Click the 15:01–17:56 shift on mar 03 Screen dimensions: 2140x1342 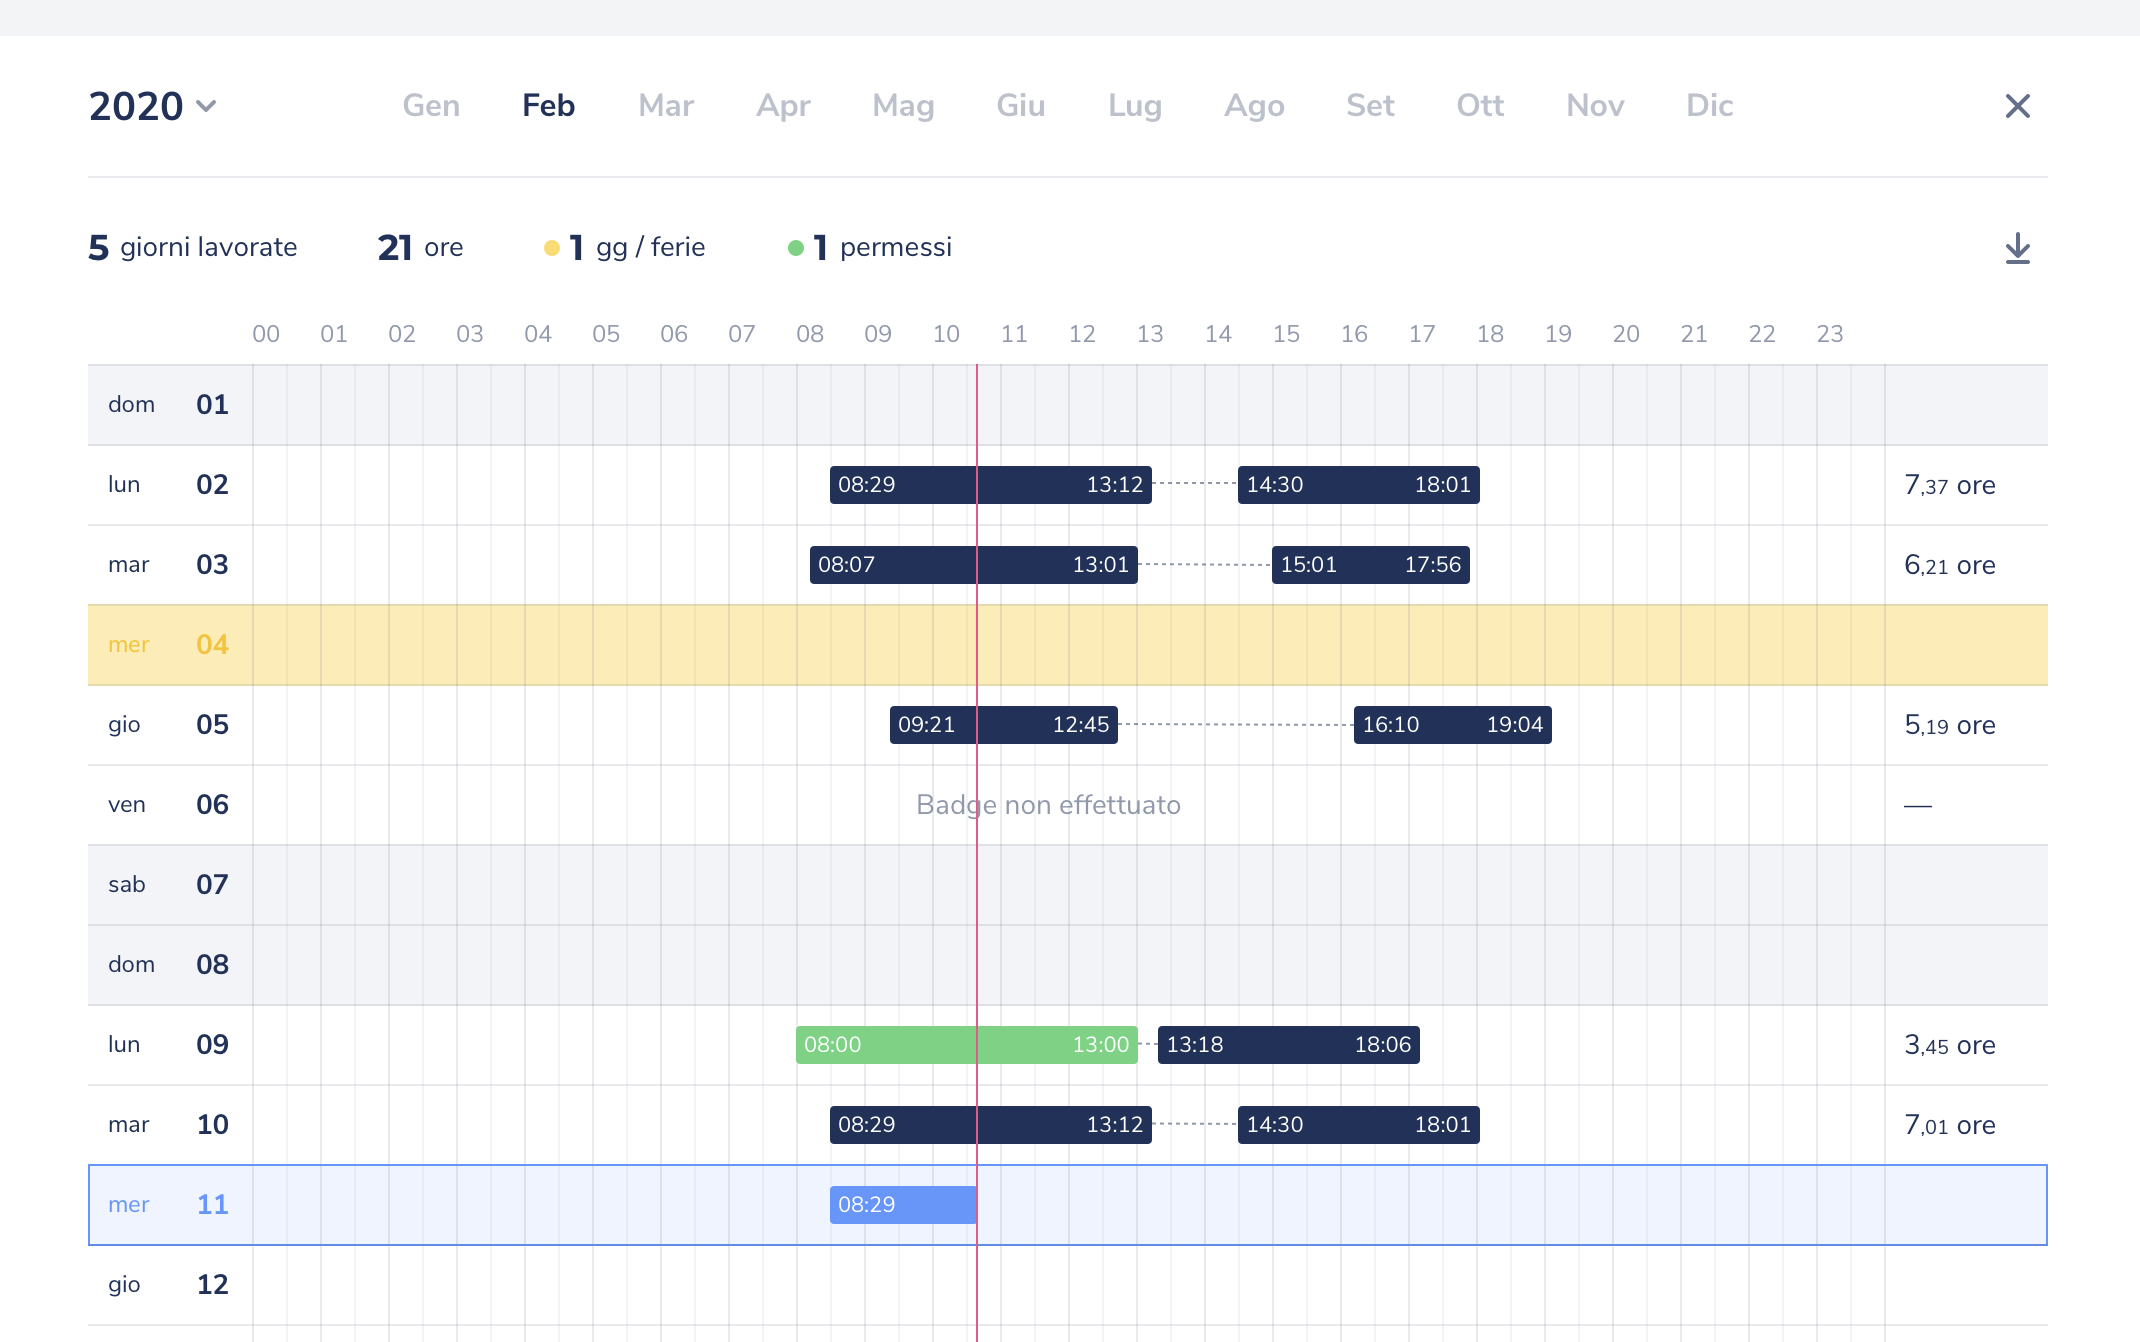click(1370, 565)
